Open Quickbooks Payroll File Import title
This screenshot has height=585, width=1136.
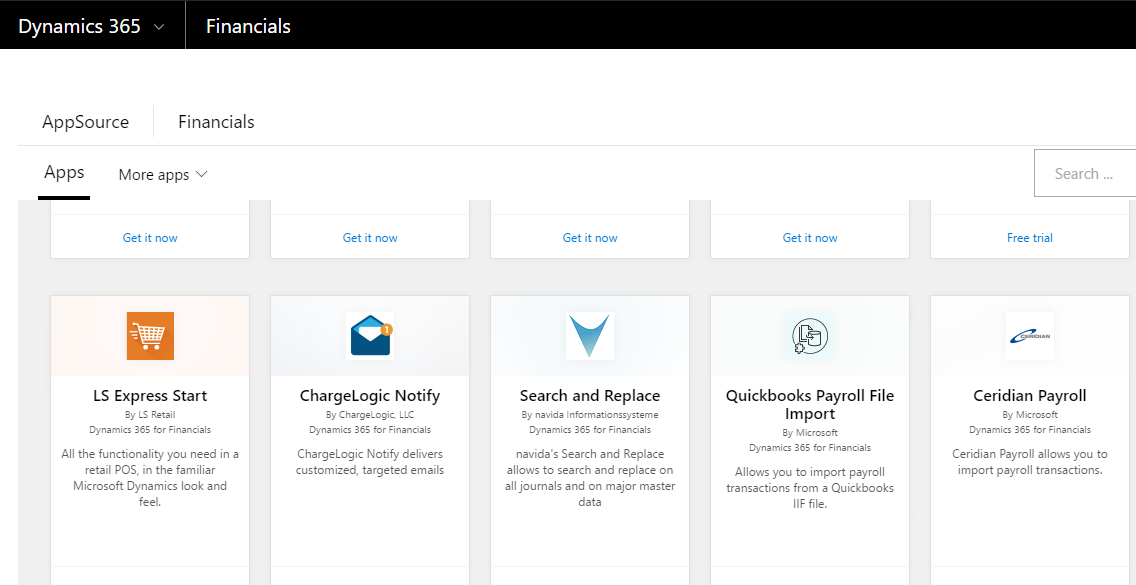tap(810, 404)
